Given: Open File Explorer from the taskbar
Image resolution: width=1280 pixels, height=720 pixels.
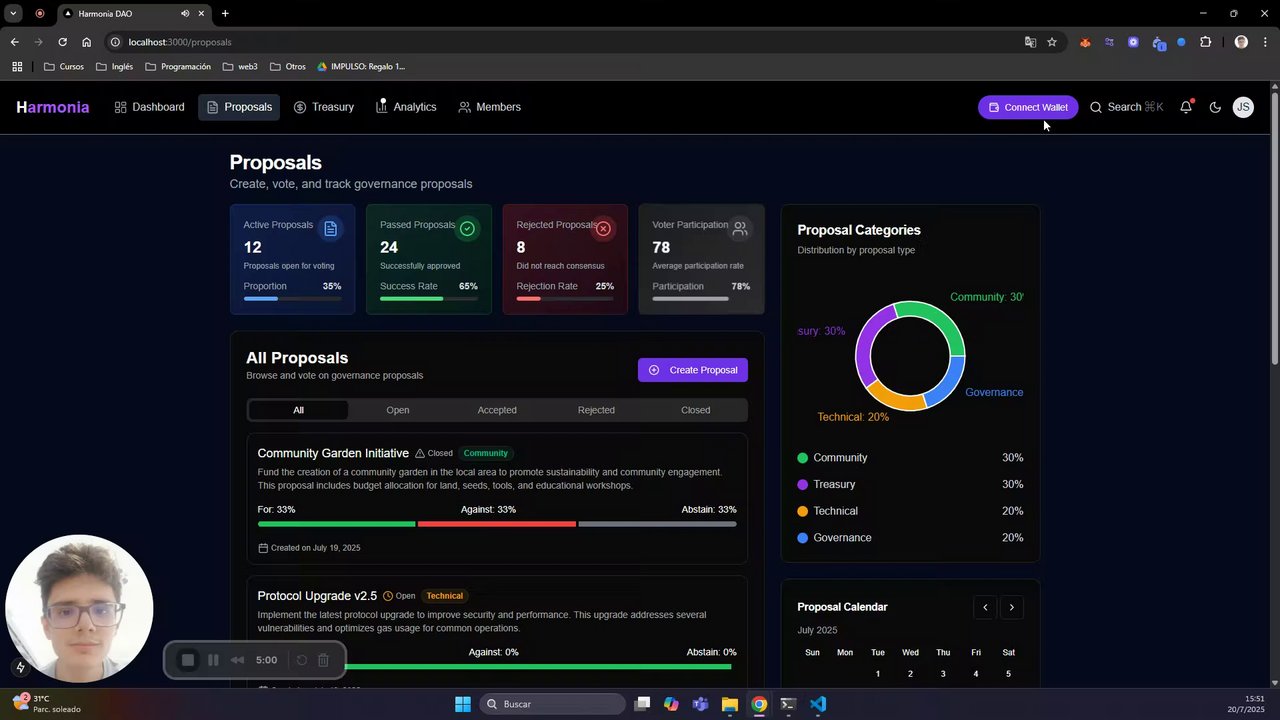Looking at the screenshot, I should coord(730,704).
